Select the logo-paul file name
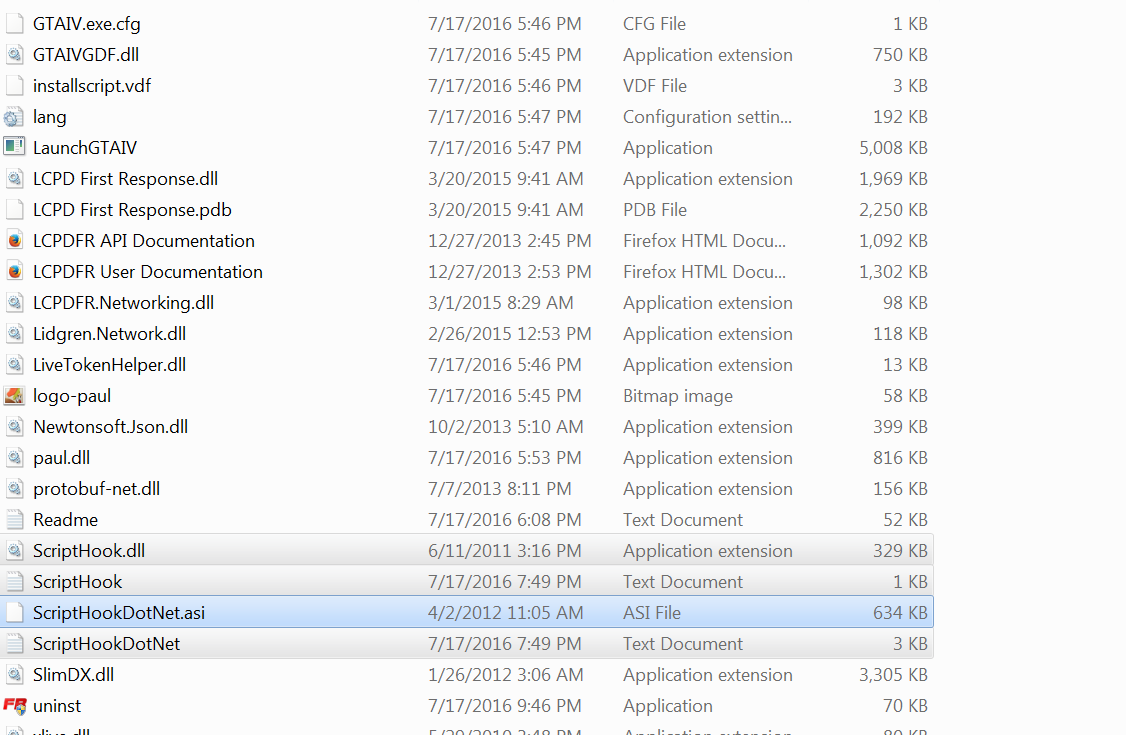The height and width of the screenshot is (735, 1126). 72,396
